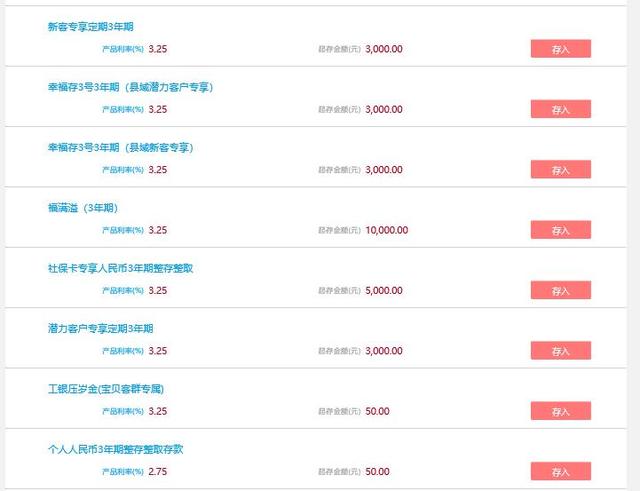Open the 福满溢（3年期）product link

pos(83,208)
